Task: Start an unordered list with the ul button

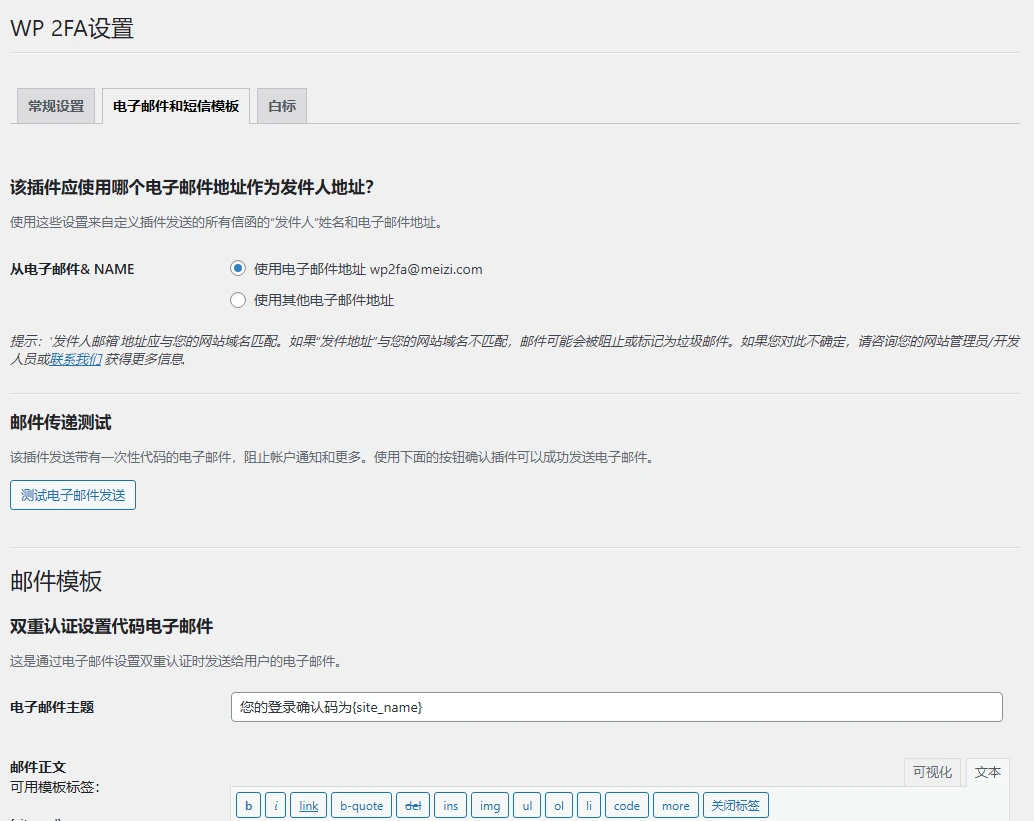Action: coord(527,805)
